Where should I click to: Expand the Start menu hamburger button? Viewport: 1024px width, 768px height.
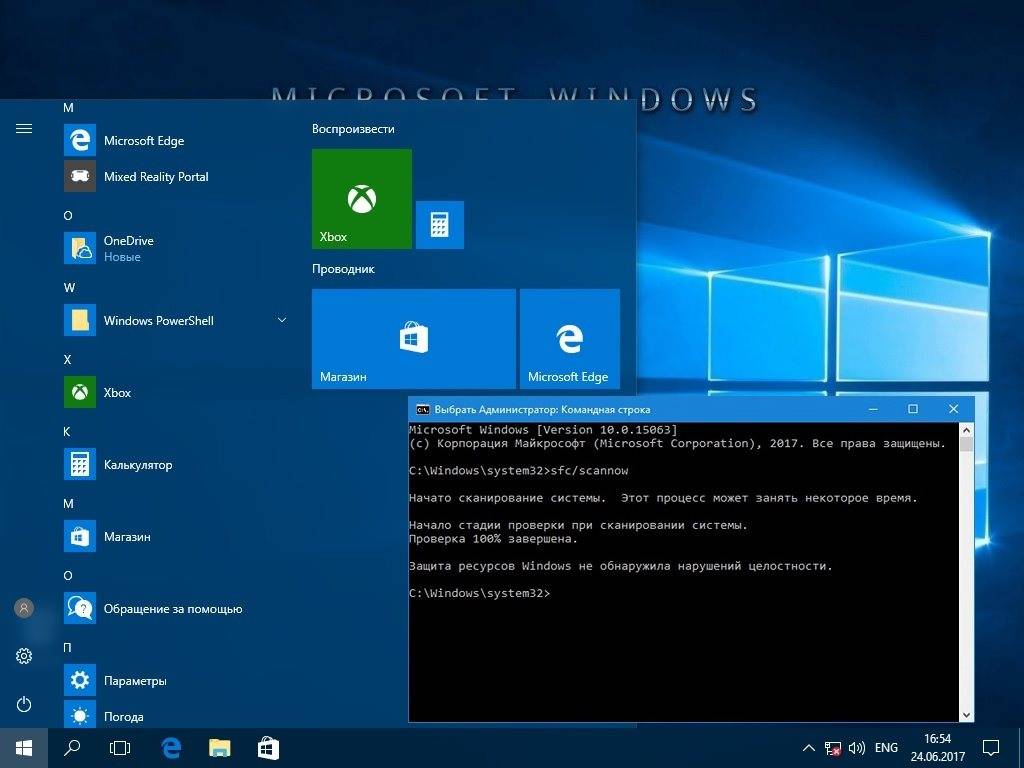24,129
